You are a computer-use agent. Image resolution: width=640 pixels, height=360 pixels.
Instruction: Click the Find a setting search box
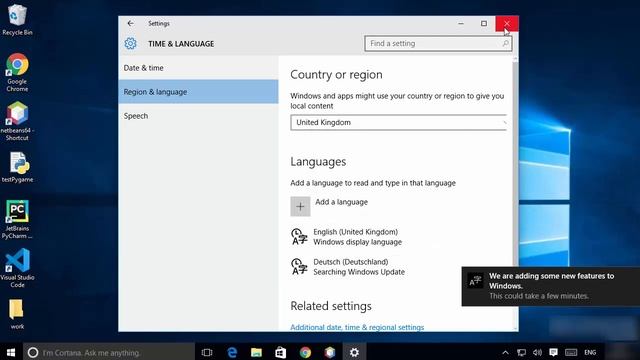[438, 43]
